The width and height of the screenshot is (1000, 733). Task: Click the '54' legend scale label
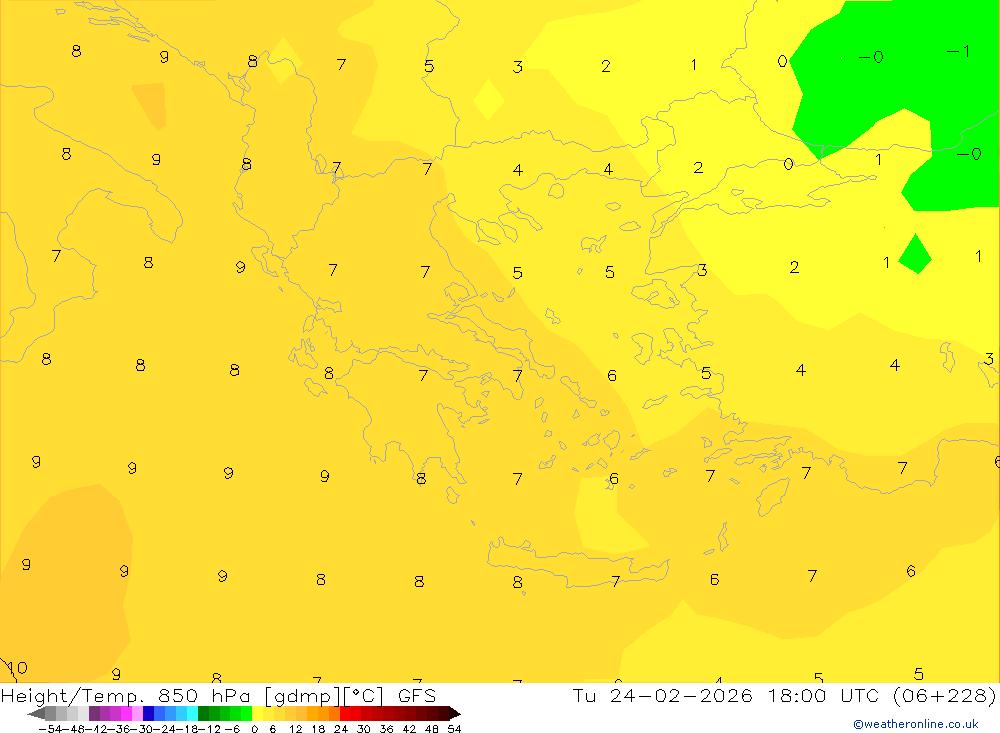[454, 729]
